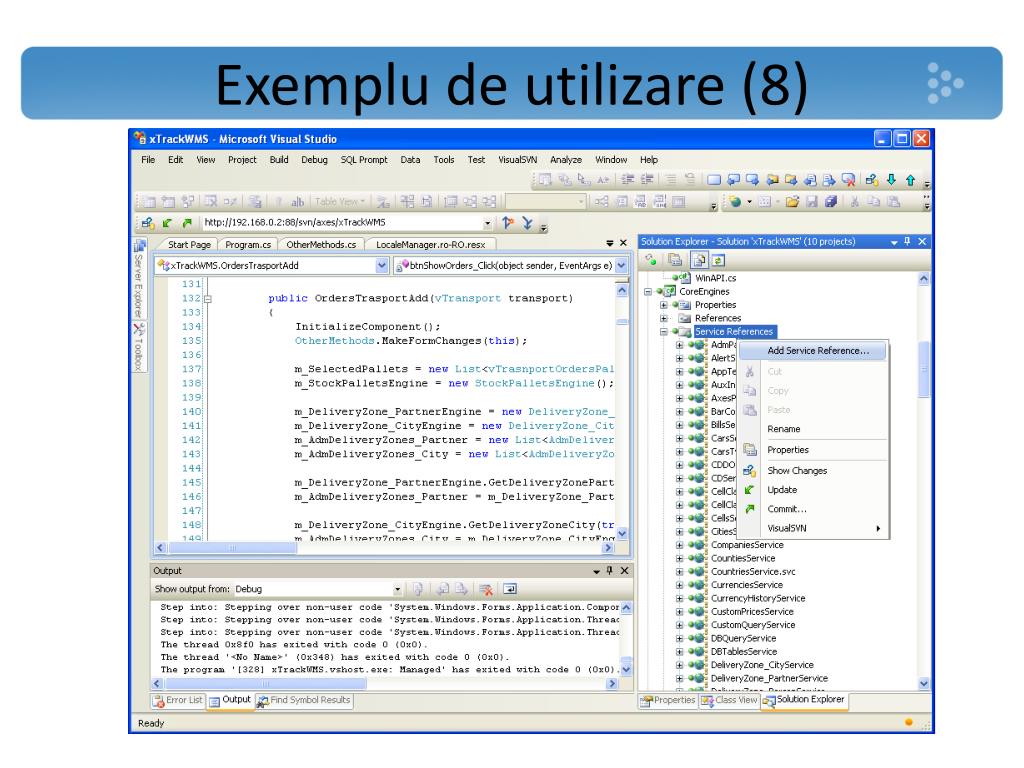Collapse the code outline at line 132
The height and width of the screenshot is (768, 1024).
click(x=208, y=299)
